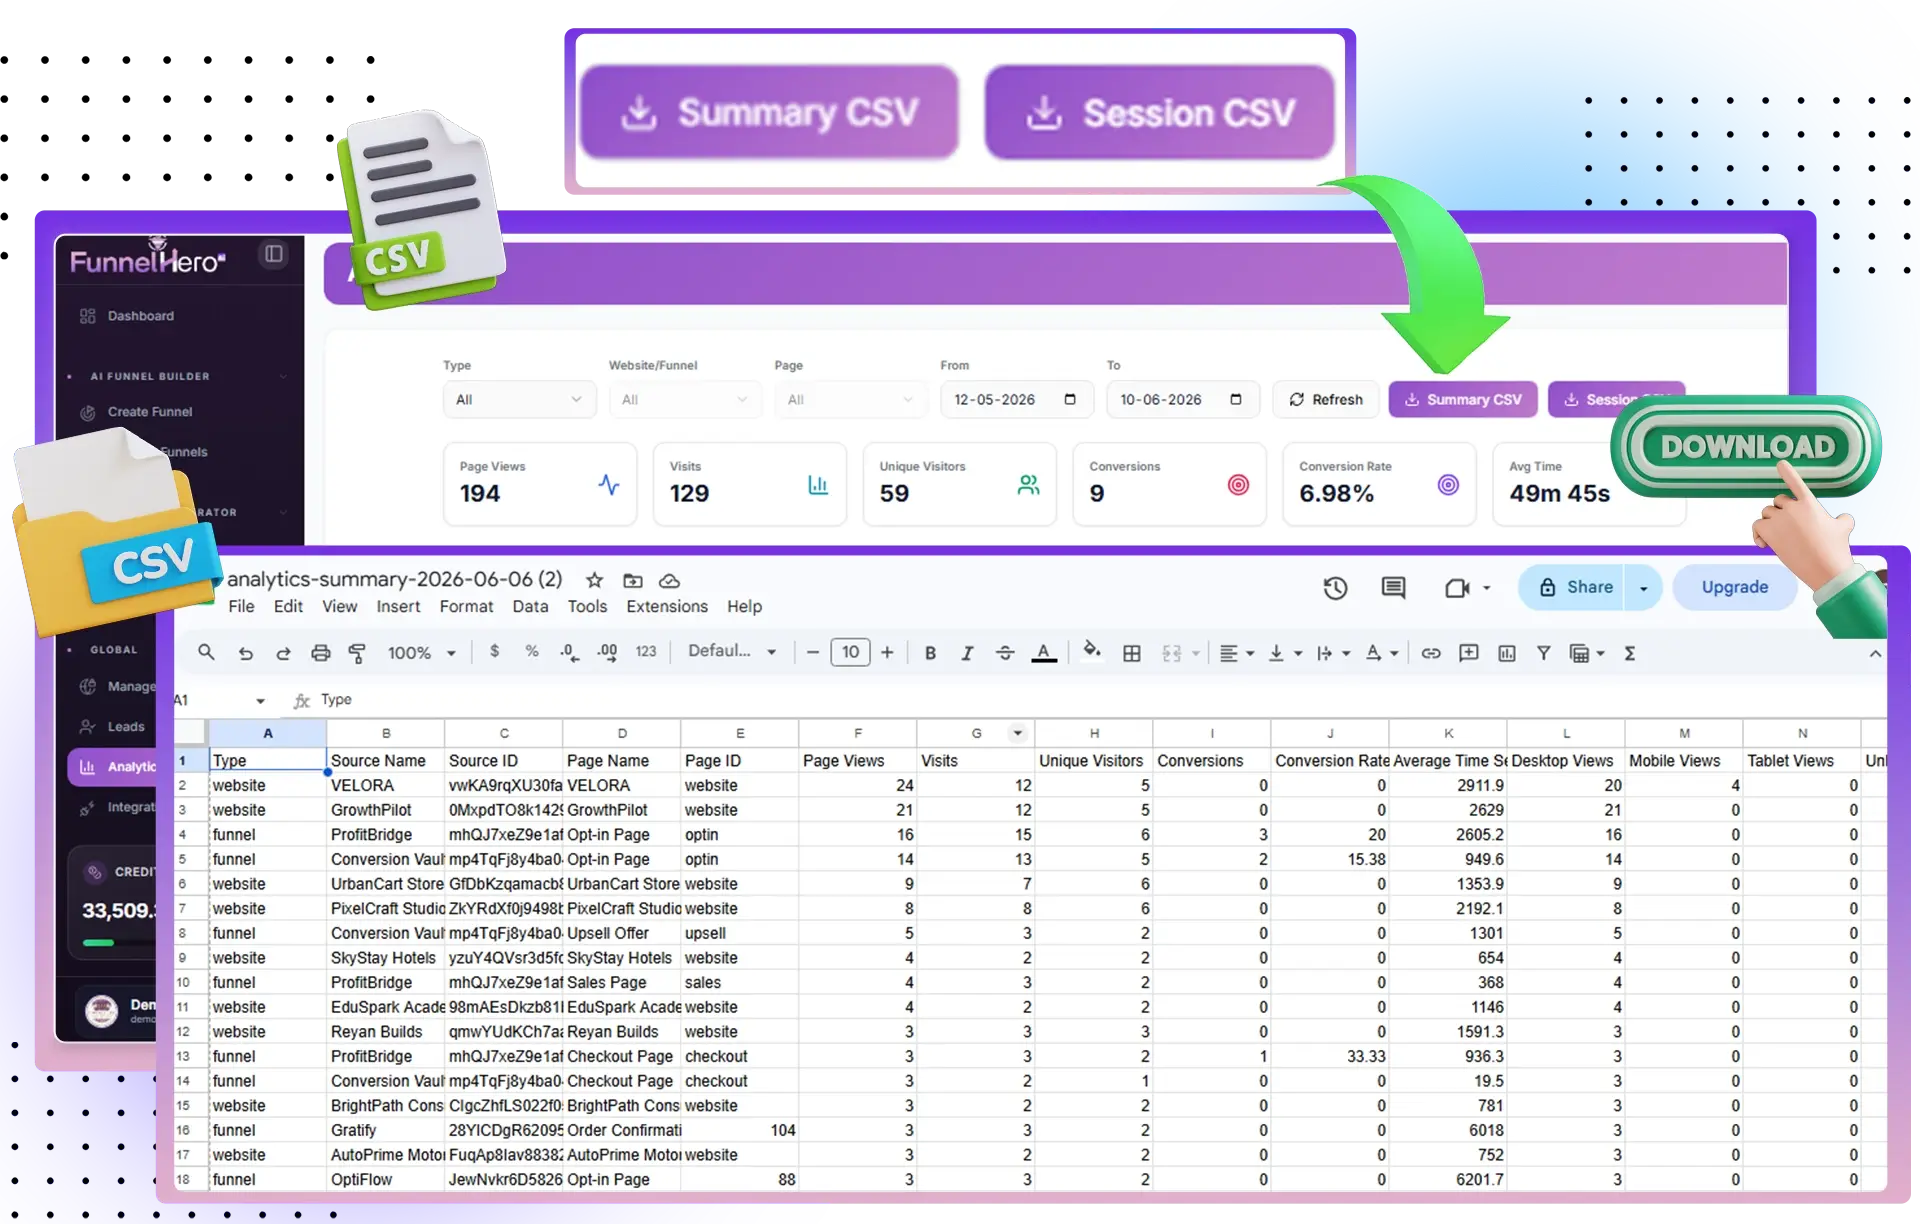Increase decimal places
This screenshot has height=1224, width=1920.
[x=607, y=652]
